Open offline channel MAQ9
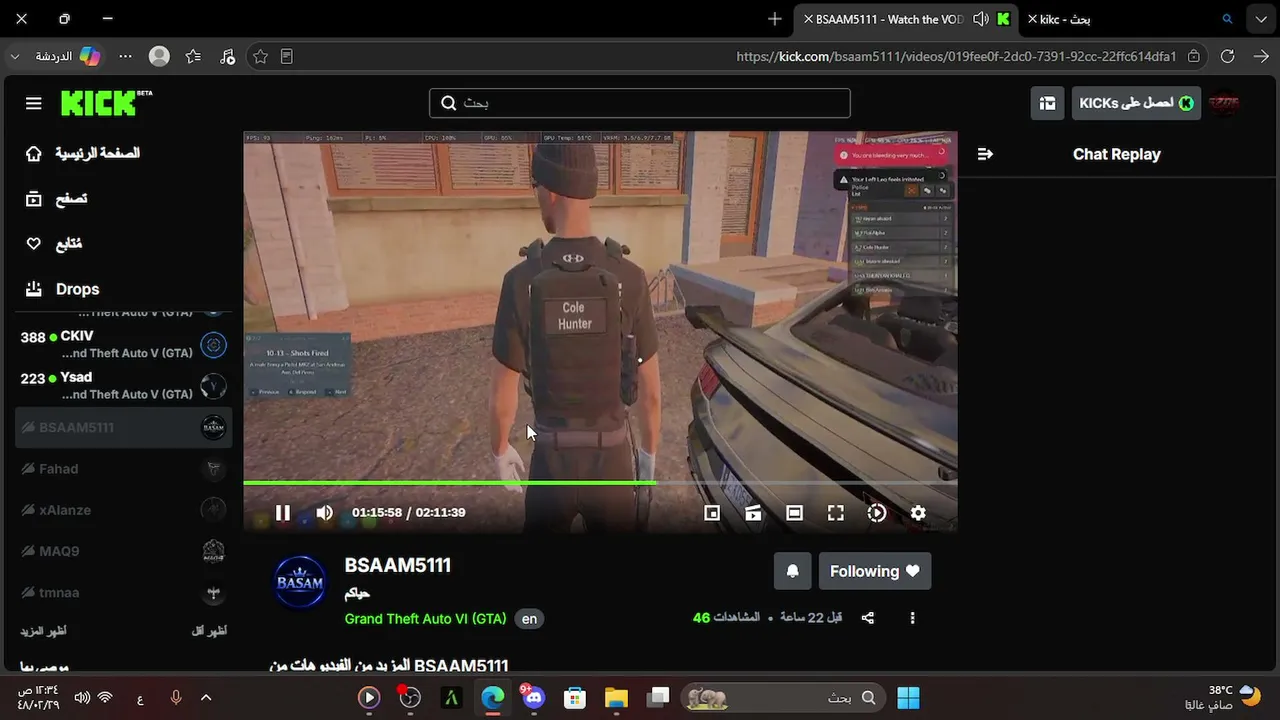The image size is (1280, 720). pyautogui.click(x=124, y=551)
